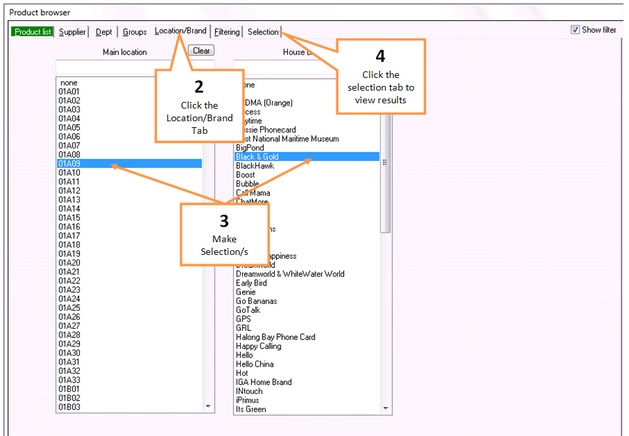Image resolution: width=629 pixels, height=436 pixels.
Task: Select location 01A10
Action: click(129, 172)
